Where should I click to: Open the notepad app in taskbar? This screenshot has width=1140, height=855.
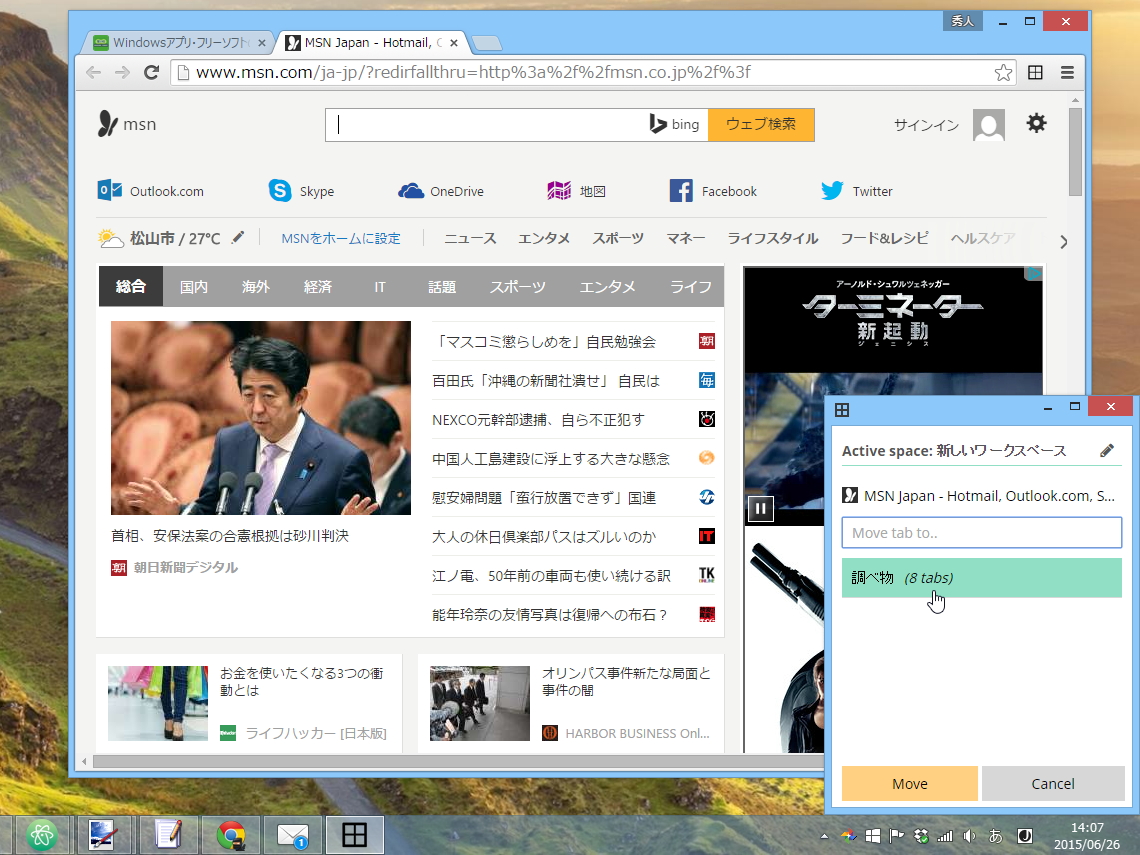(168, 835)
